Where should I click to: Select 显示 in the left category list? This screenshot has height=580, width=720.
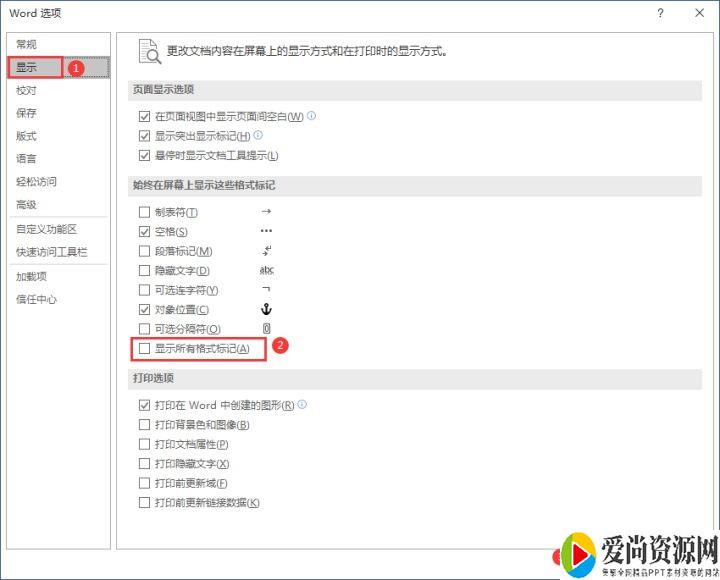coord(26,67)
